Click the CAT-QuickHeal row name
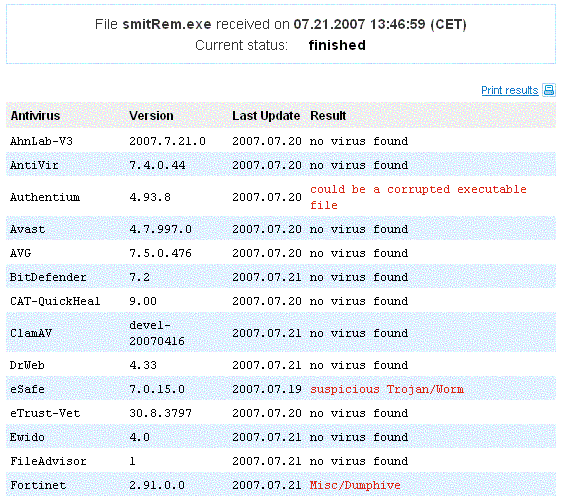Viewport: 563px width, 502px height. coord(55,301)
